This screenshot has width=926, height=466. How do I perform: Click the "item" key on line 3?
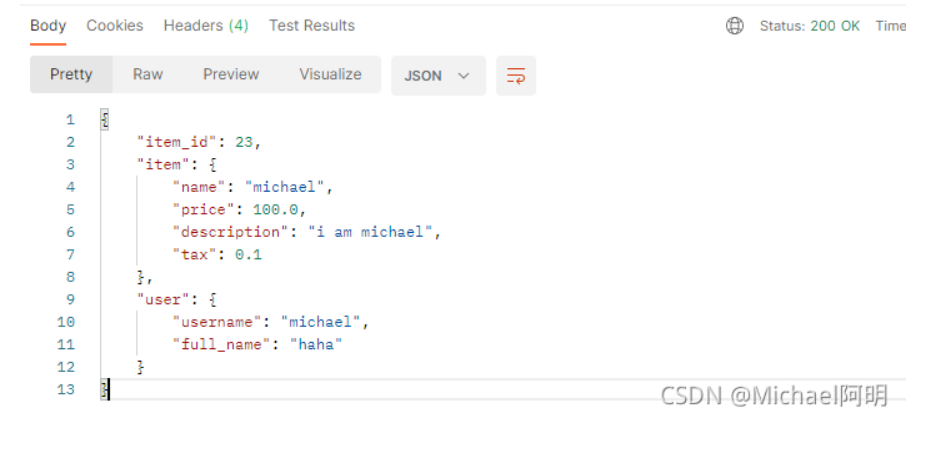coord(164,165)
